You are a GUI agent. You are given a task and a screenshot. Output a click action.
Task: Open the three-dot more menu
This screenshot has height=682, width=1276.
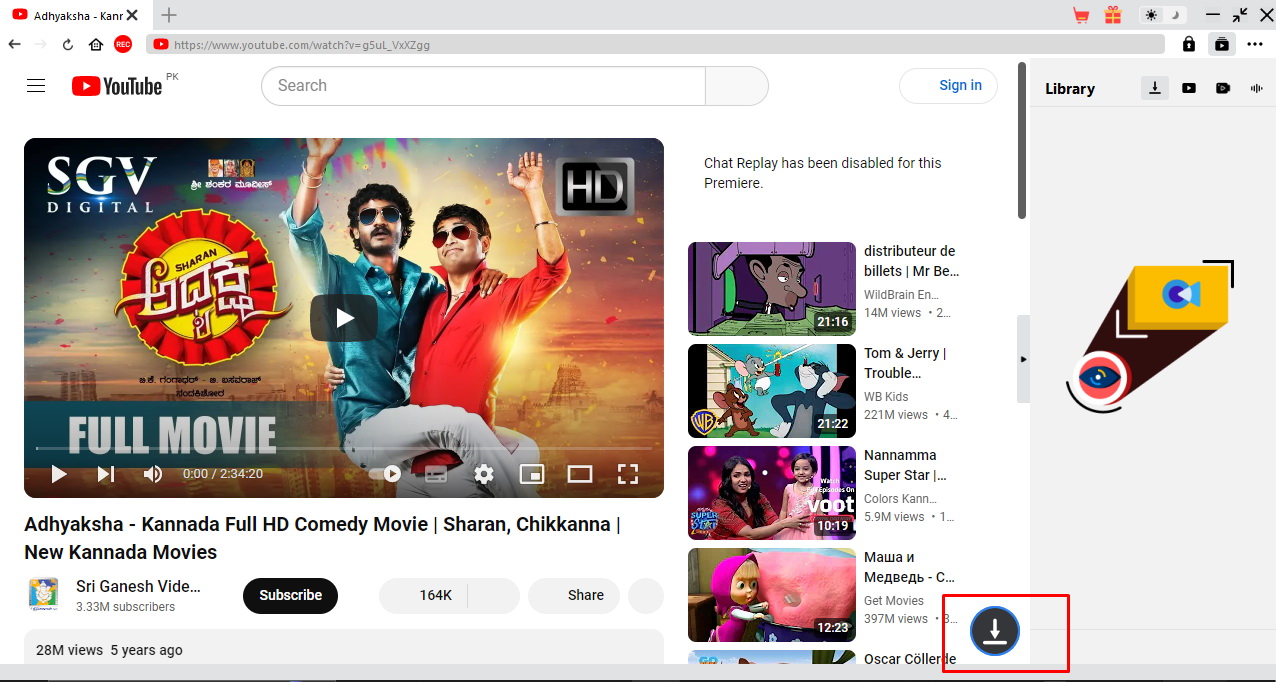pyautogui.click(x=1255, y=44)
